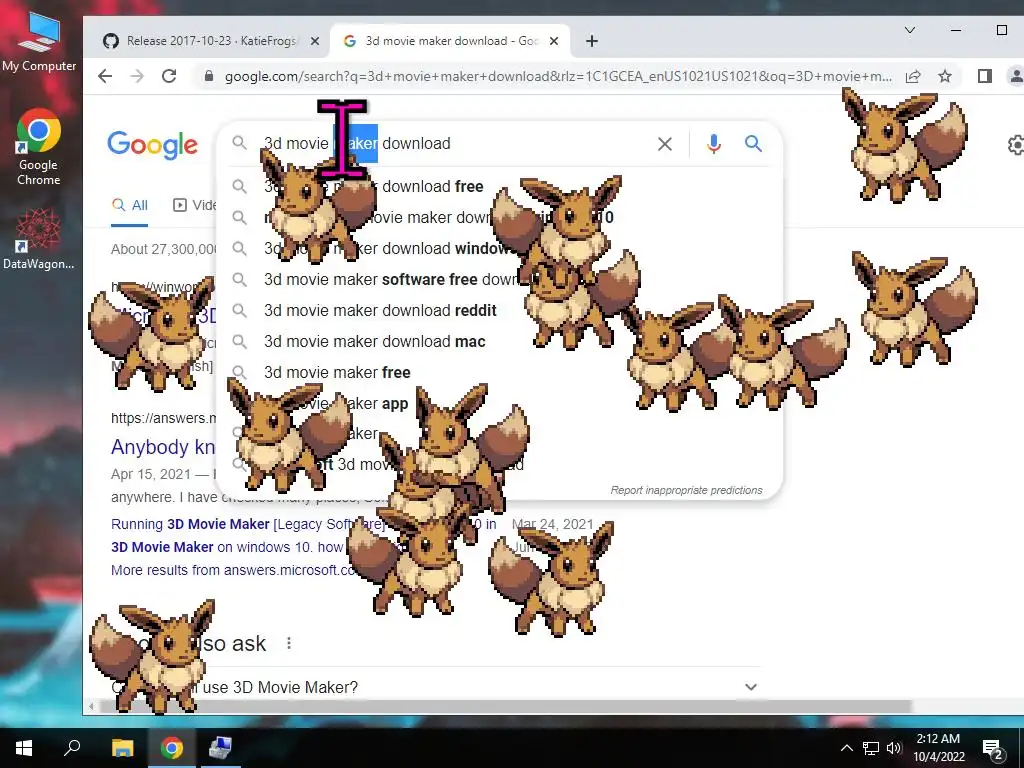Share this page from address bar
This screenshot has height=768, width=1024.
coord(913,76)
